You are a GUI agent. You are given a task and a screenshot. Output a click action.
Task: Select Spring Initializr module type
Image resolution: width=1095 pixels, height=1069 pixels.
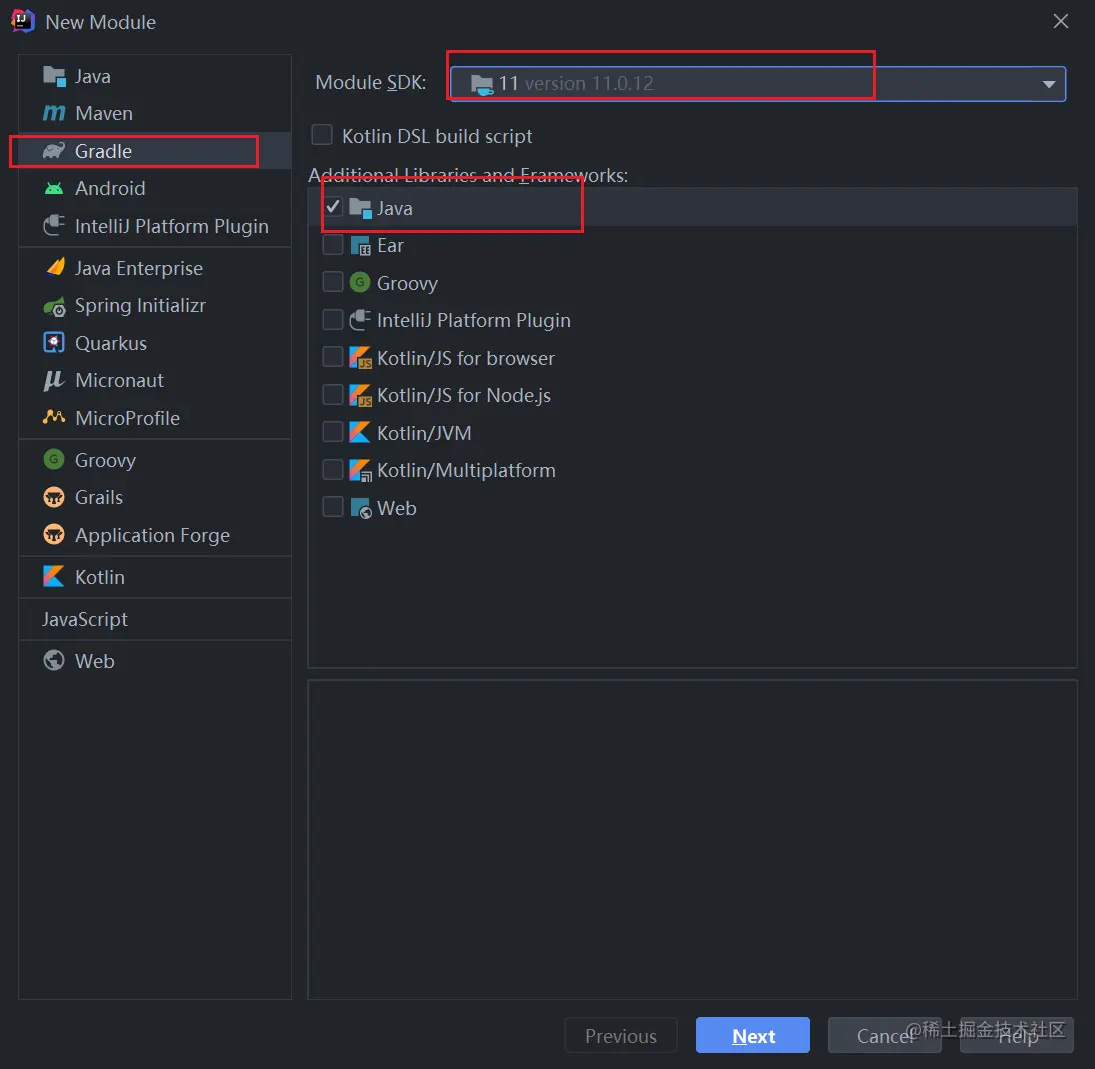click(154, 306)
